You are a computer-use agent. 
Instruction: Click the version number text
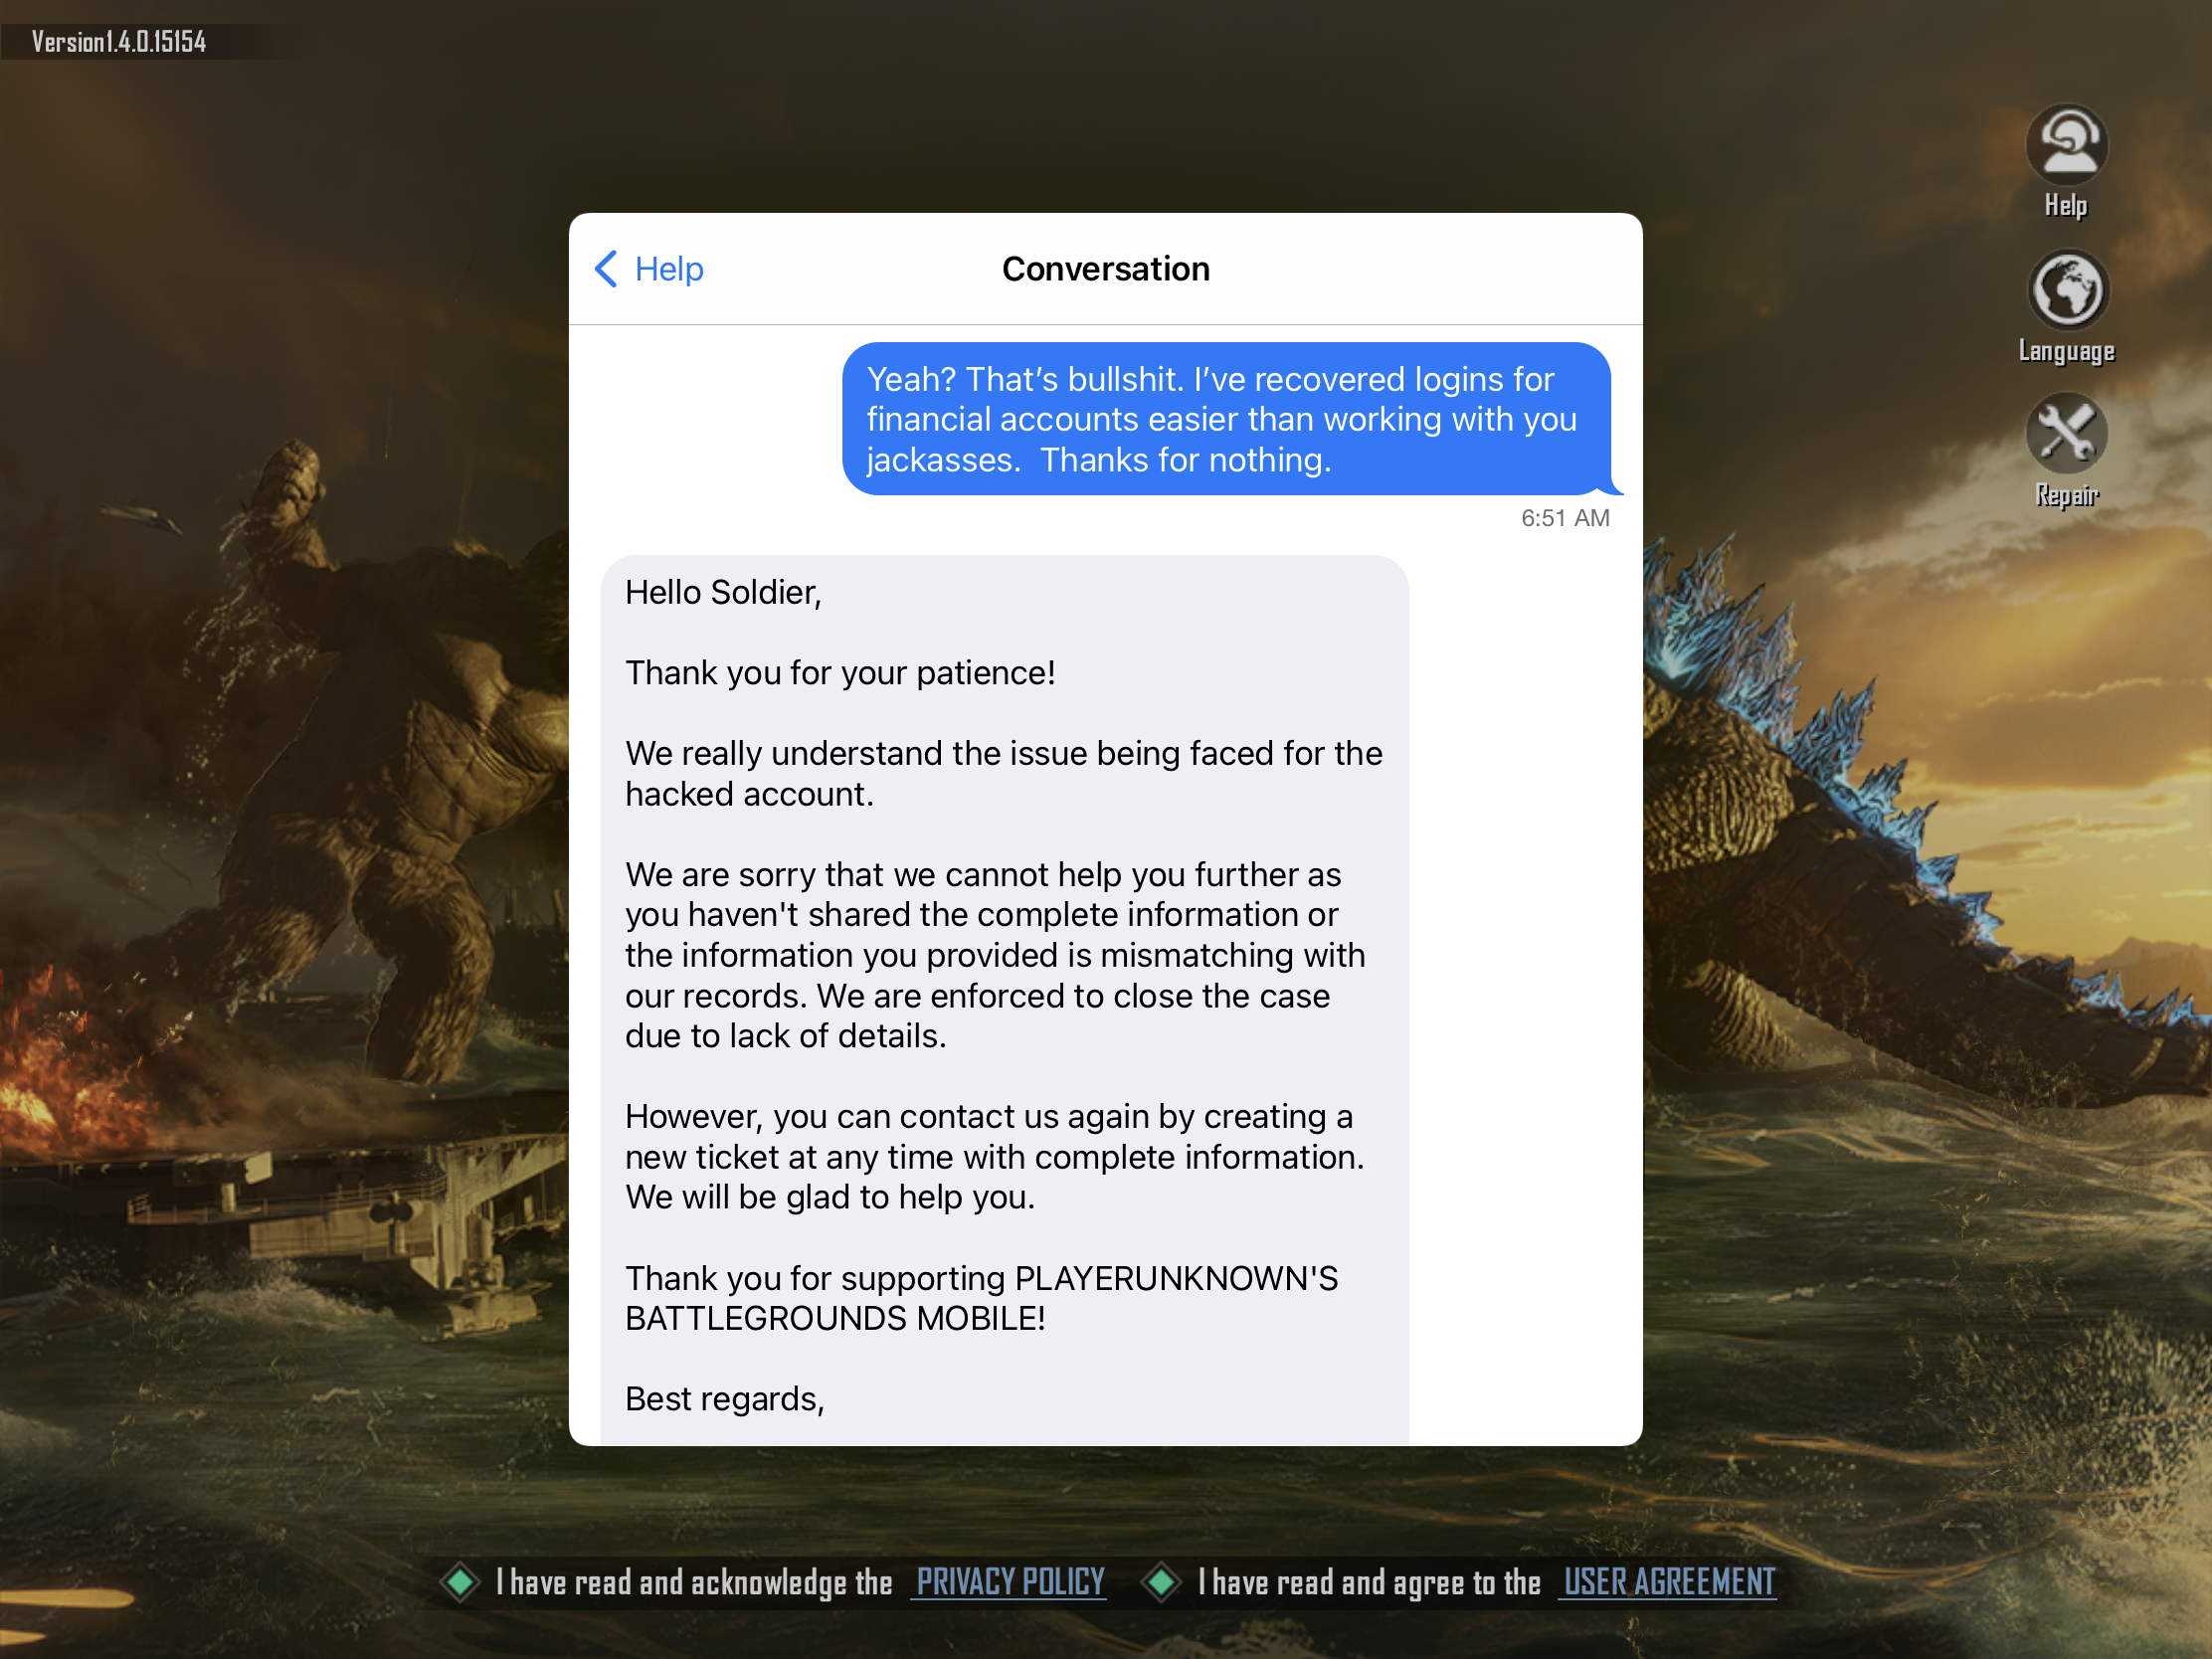[x=119, y=42]
